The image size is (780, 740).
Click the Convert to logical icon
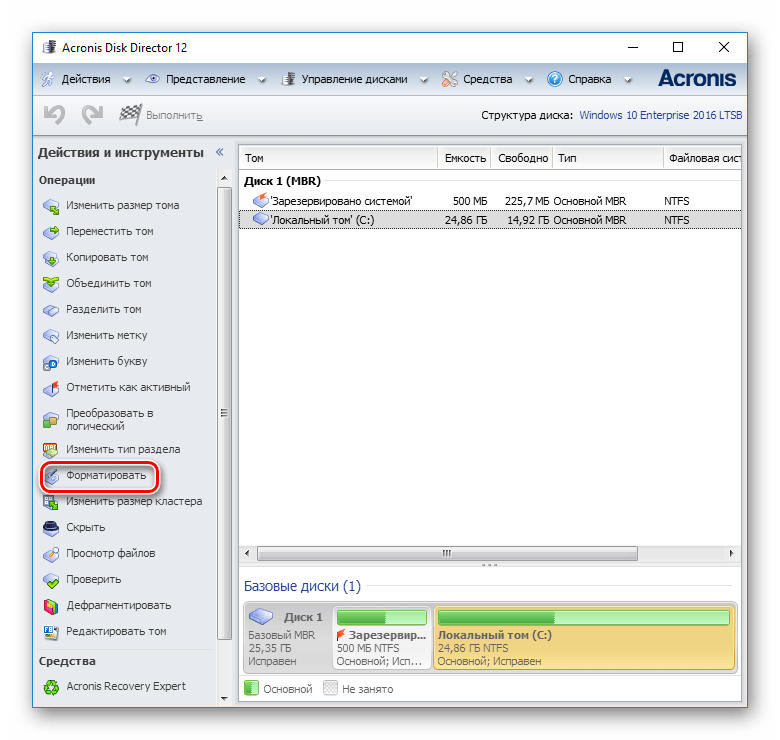pyautogui.click(x=51, y=419)
